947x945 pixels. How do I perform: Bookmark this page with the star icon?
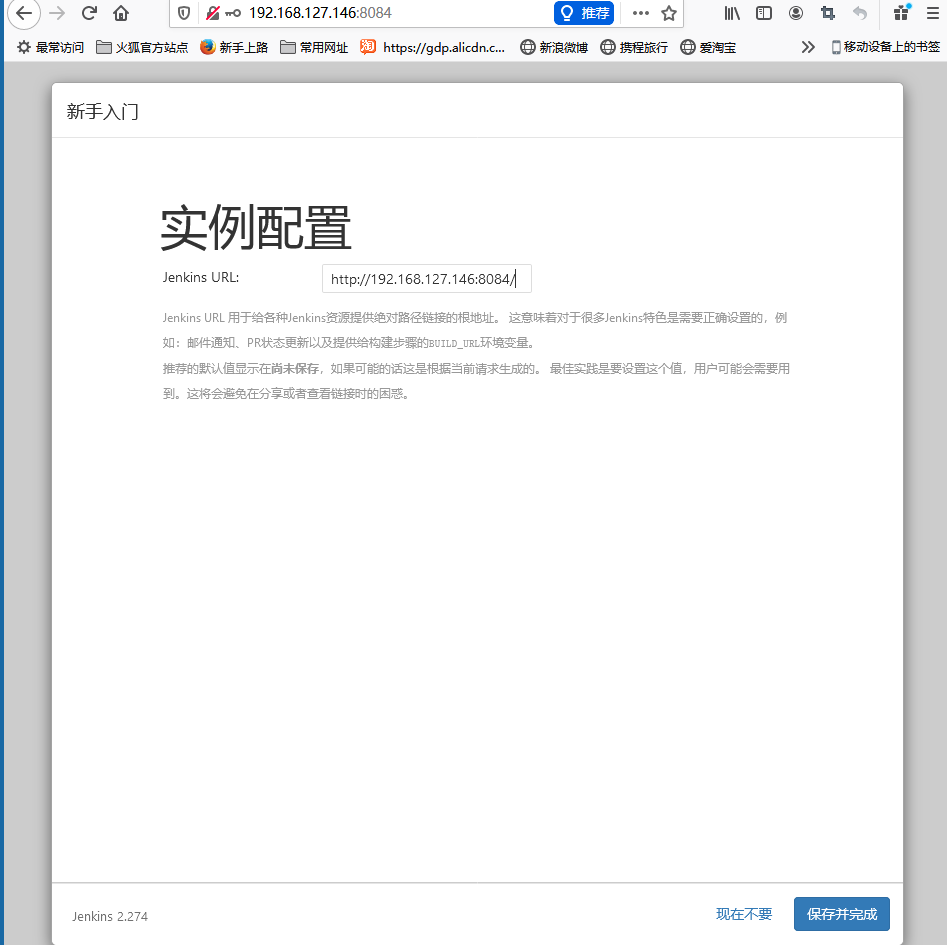[669, 14]
